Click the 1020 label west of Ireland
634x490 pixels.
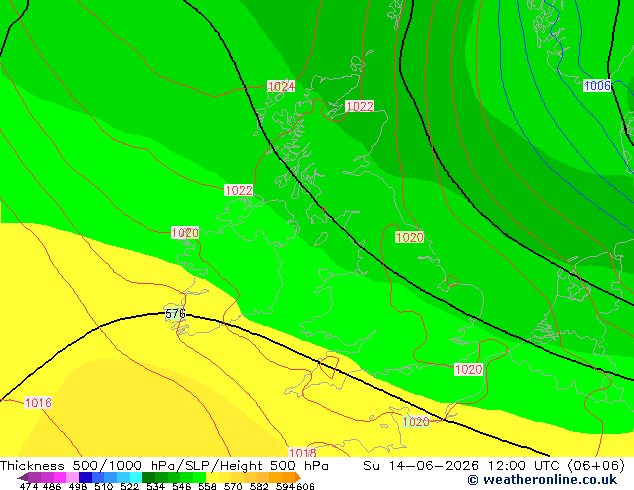(185, 232)
